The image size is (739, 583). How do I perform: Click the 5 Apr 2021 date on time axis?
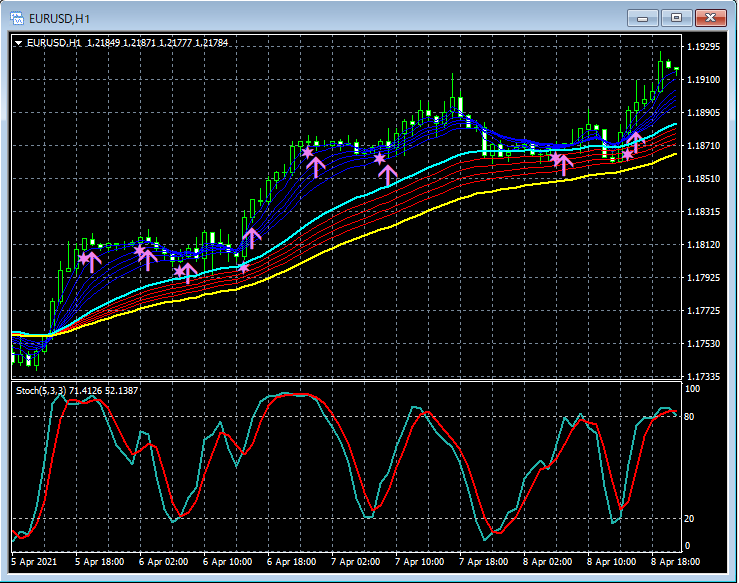click(35, 563)
